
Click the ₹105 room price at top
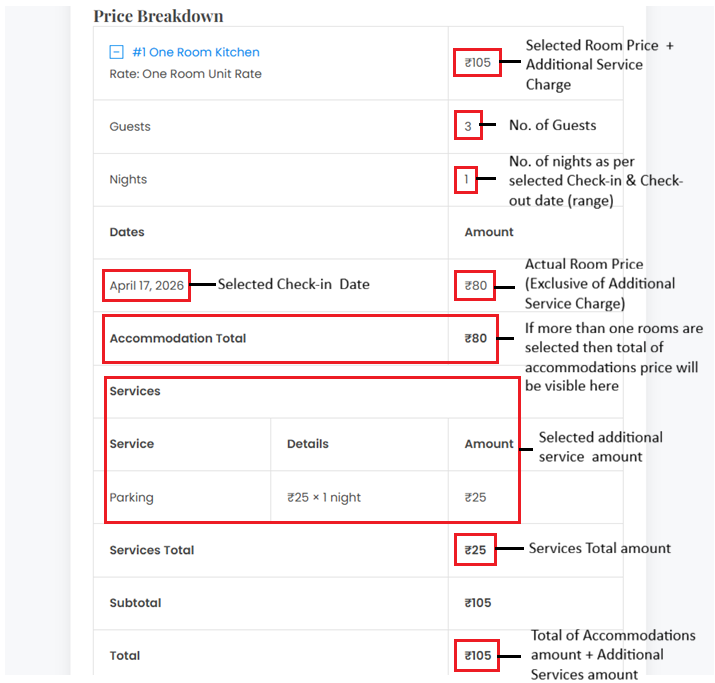(477, 64)
